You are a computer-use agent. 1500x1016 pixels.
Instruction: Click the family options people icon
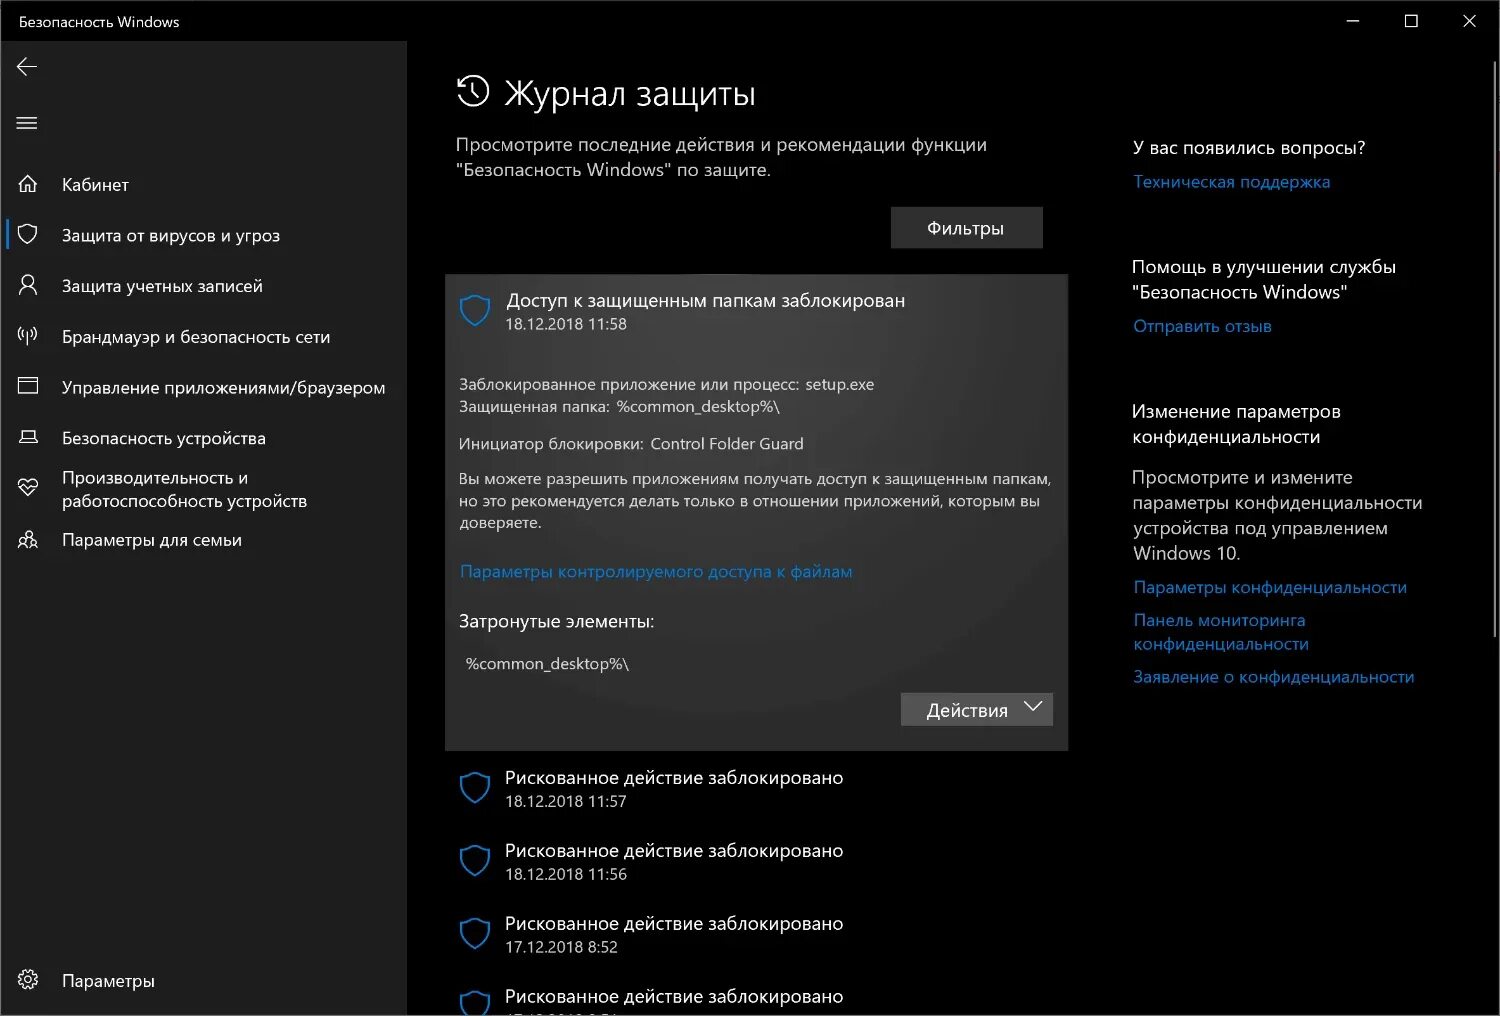pos(28,540)
